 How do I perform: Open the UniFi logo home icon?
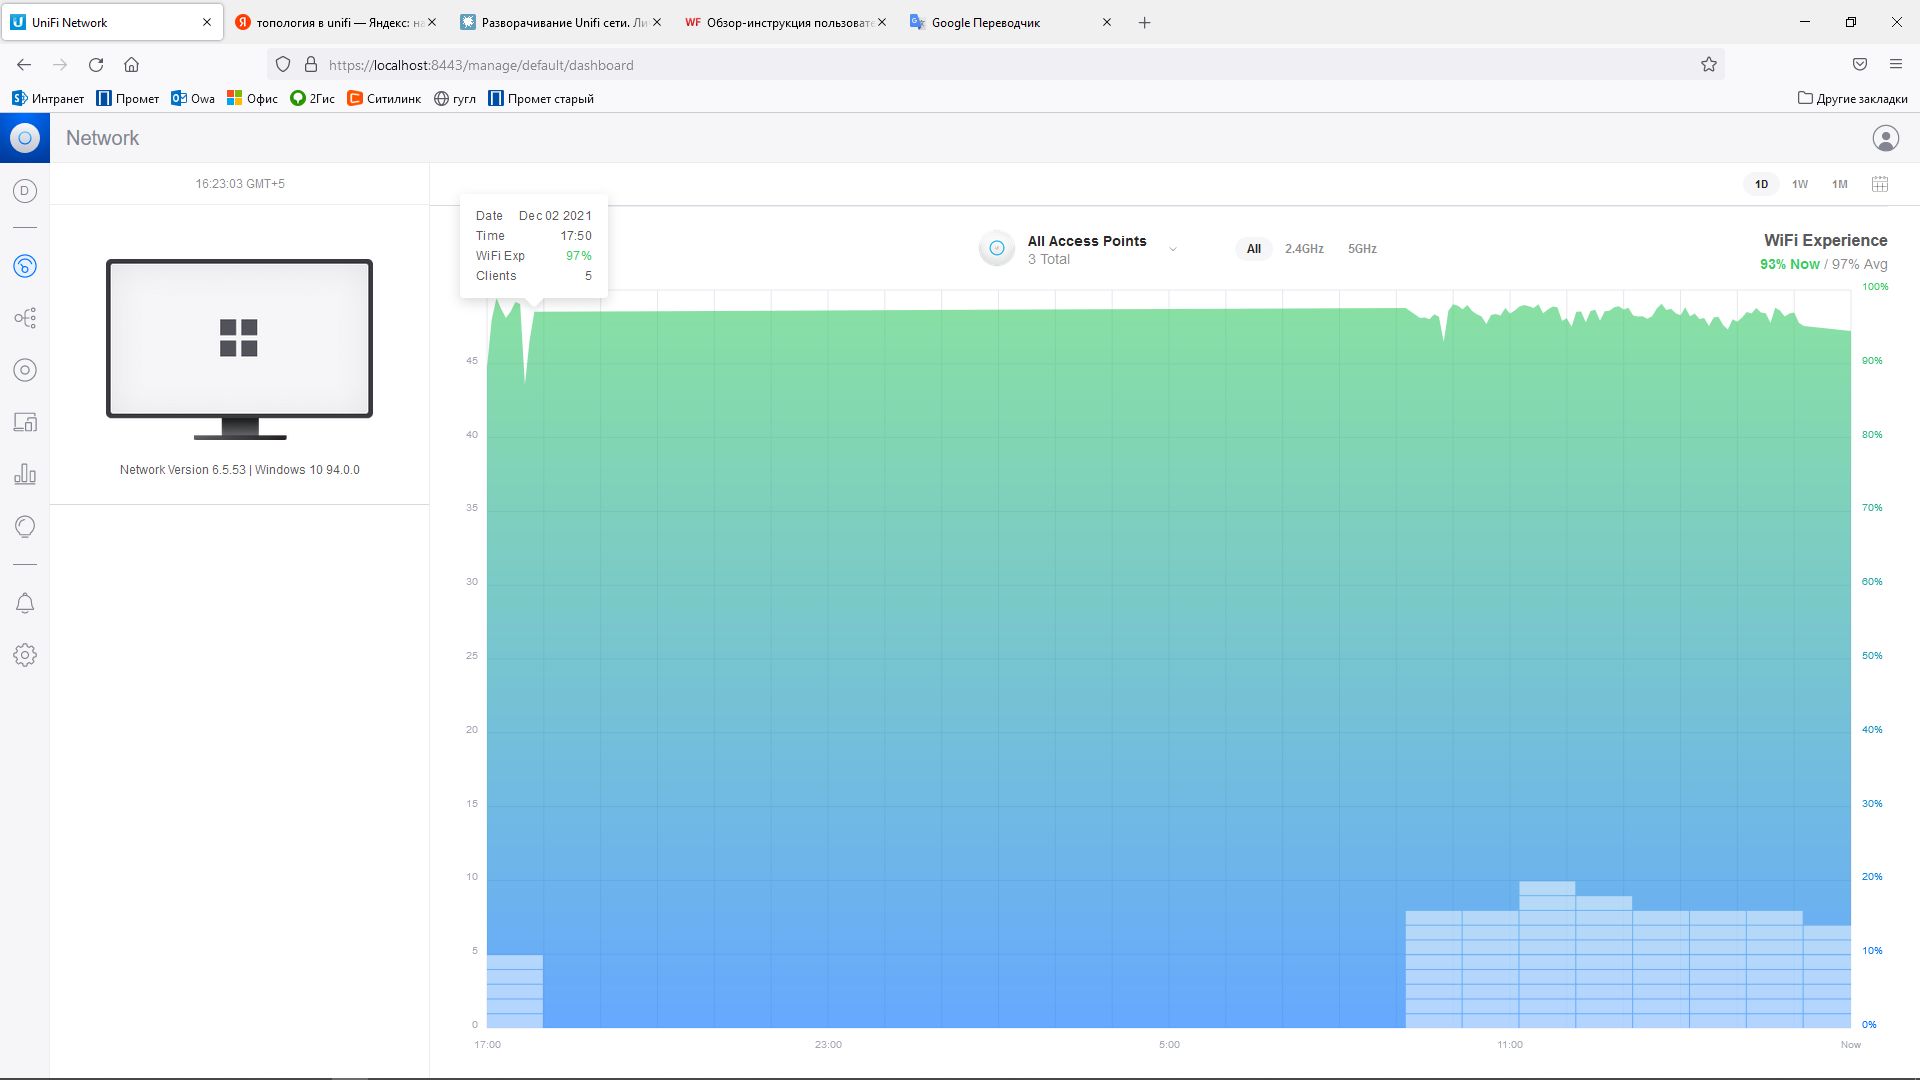pos(25,138)
